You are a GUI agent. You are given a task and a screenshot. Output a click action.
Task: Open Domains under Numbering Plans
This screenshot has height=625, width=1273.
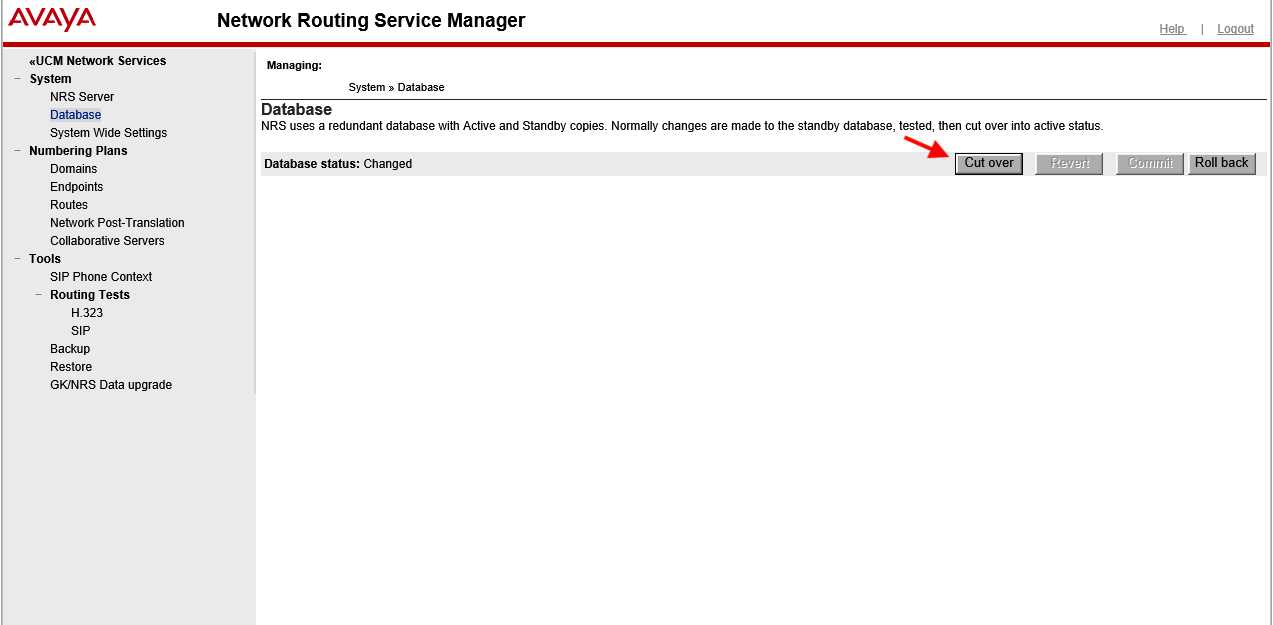tap(74, 169)
